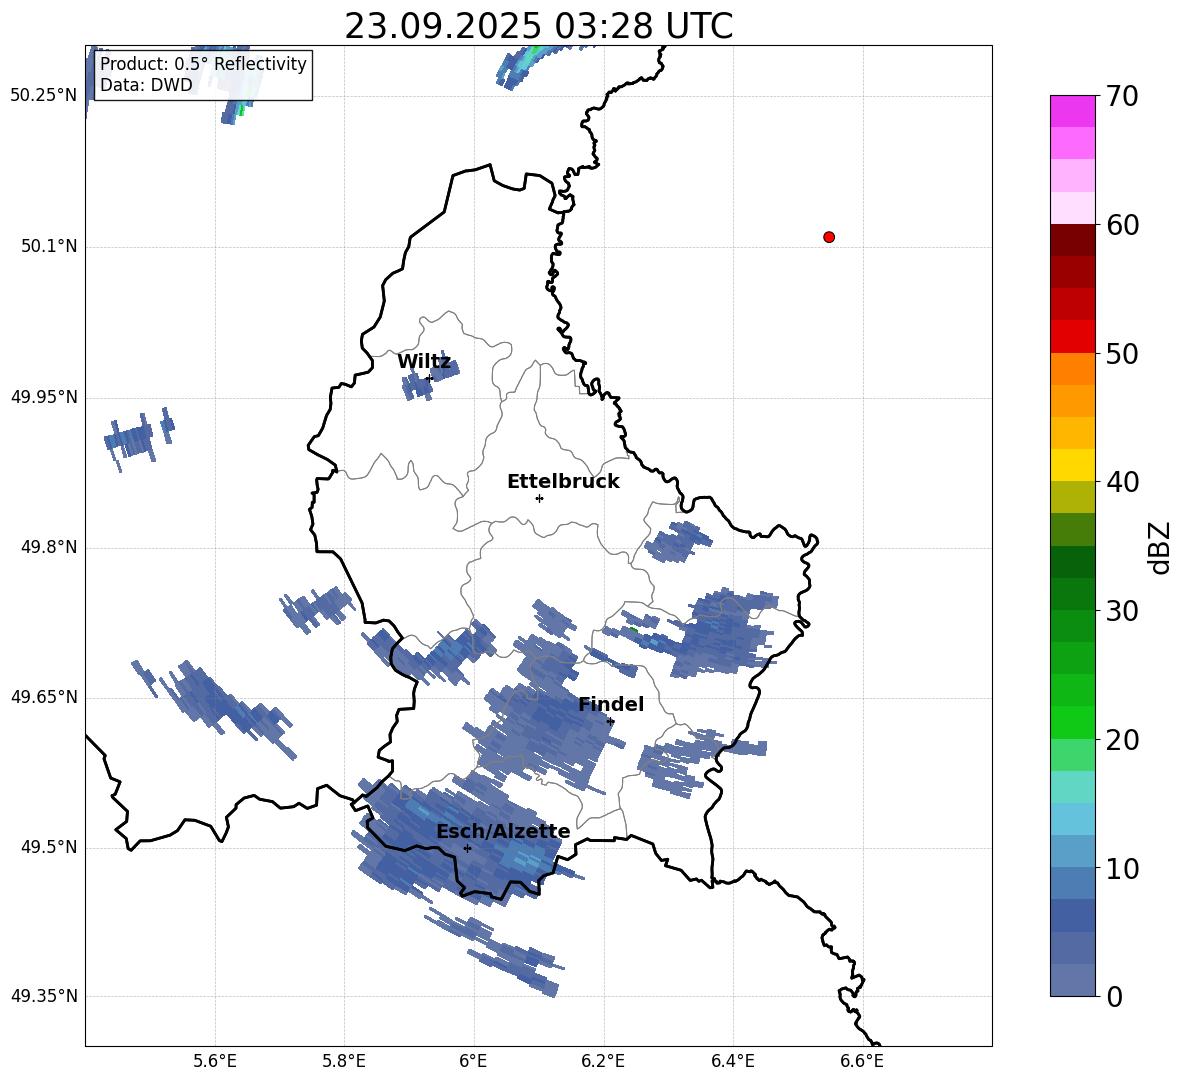Click the Data: DWD text
The image size is (1184, 1081).
click(146, 85)
